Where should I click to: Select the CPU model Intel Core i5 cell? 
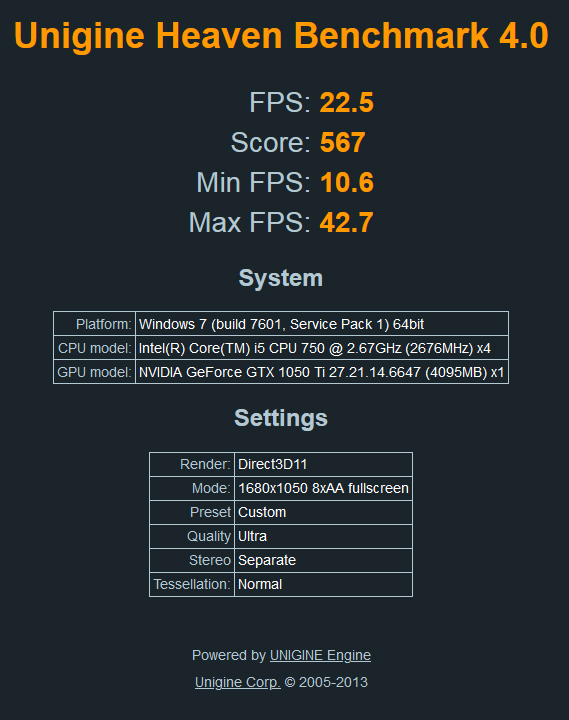click(x=322, y=348)
